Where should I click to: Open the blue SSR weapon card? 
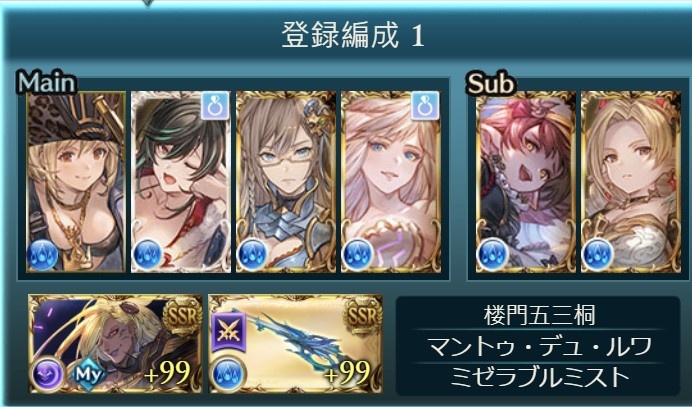295,344
